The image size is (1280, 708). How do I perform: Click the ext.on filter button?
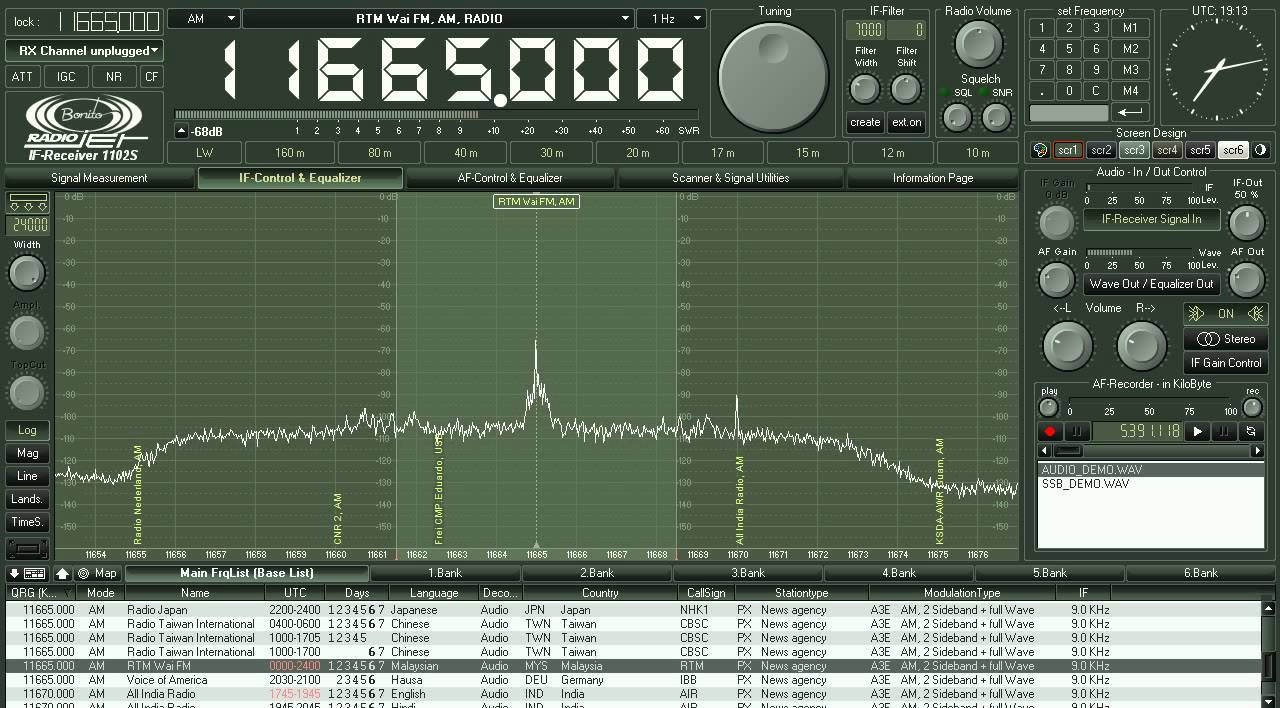[x=906, y=122]
